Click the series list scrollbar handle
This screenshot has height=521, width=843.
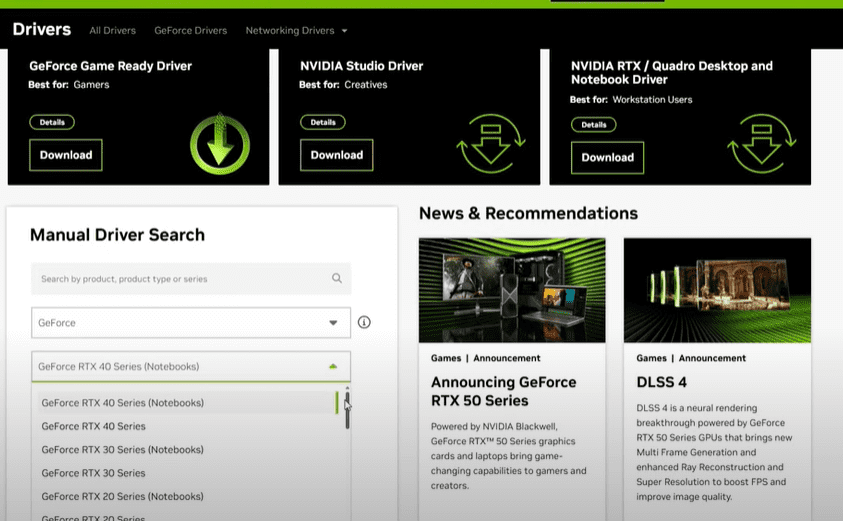coord(347,408)
